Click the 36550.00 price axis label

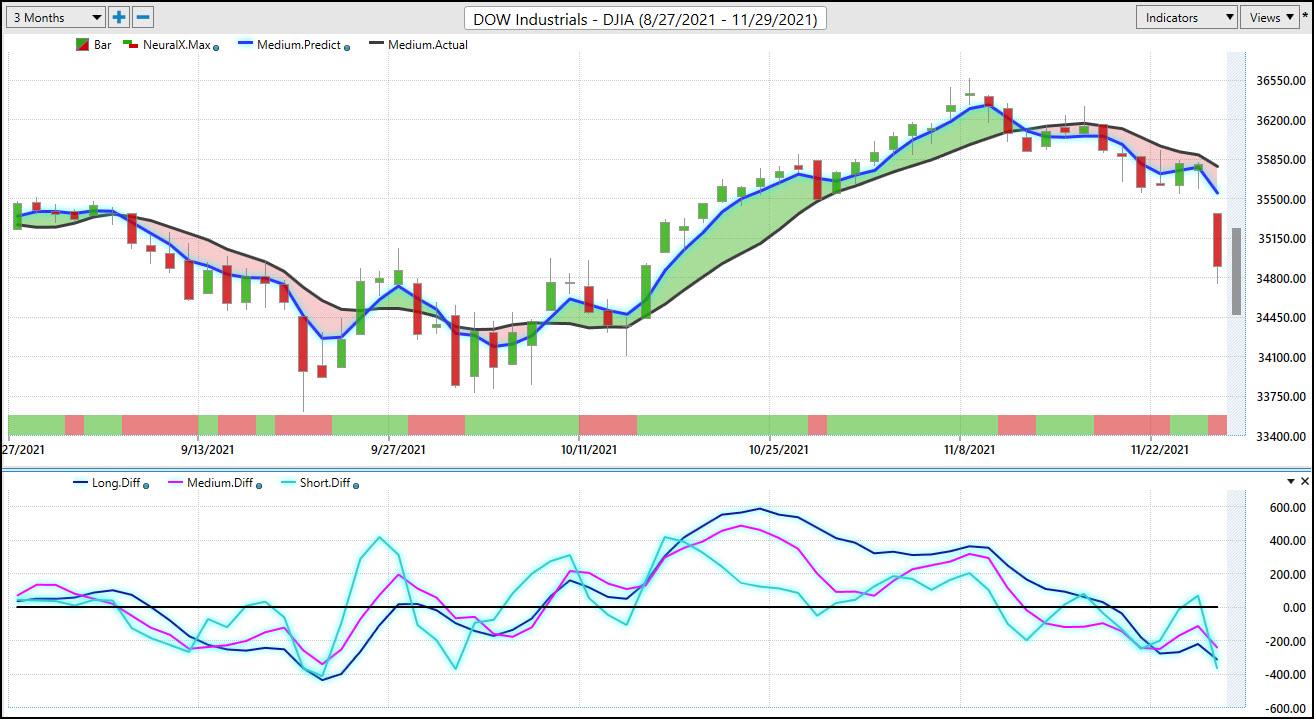click(1281, 80)
